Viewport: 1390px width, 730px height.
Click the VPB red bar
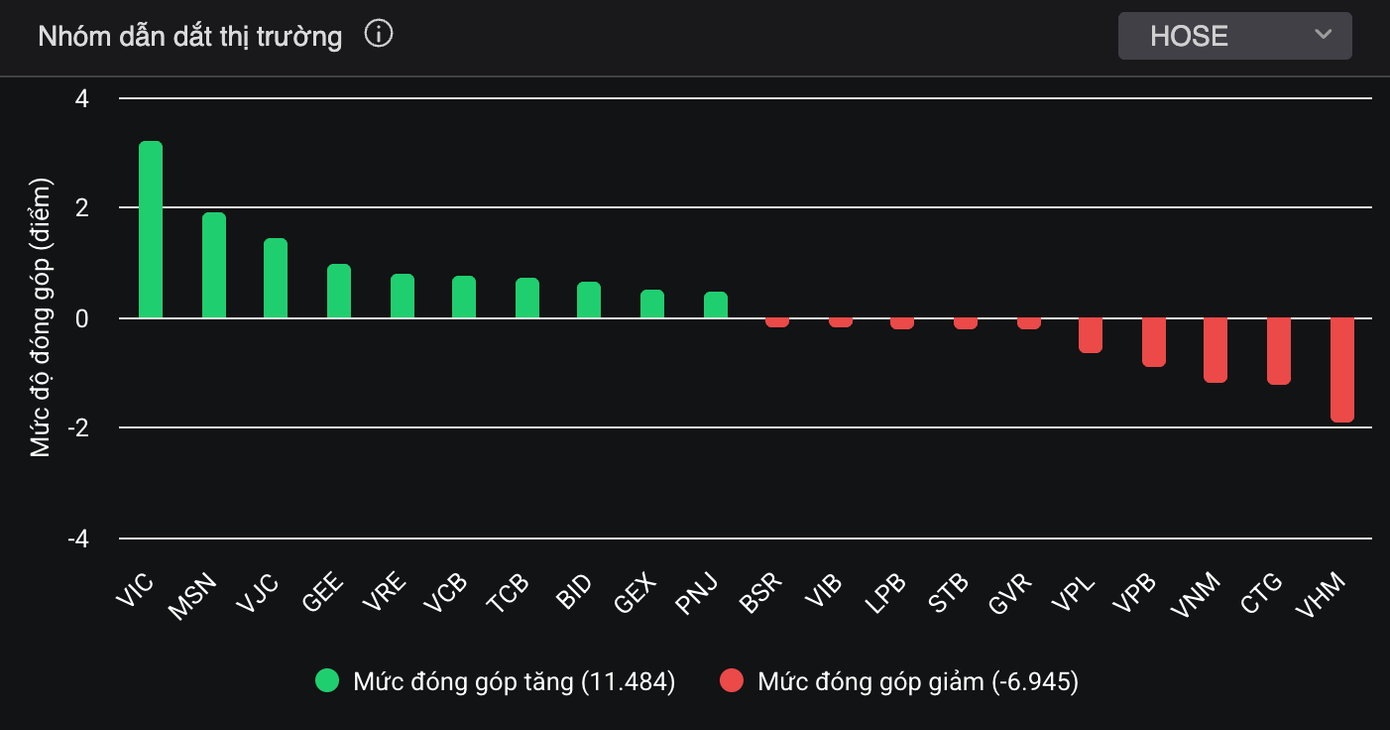click(1154, 342)
